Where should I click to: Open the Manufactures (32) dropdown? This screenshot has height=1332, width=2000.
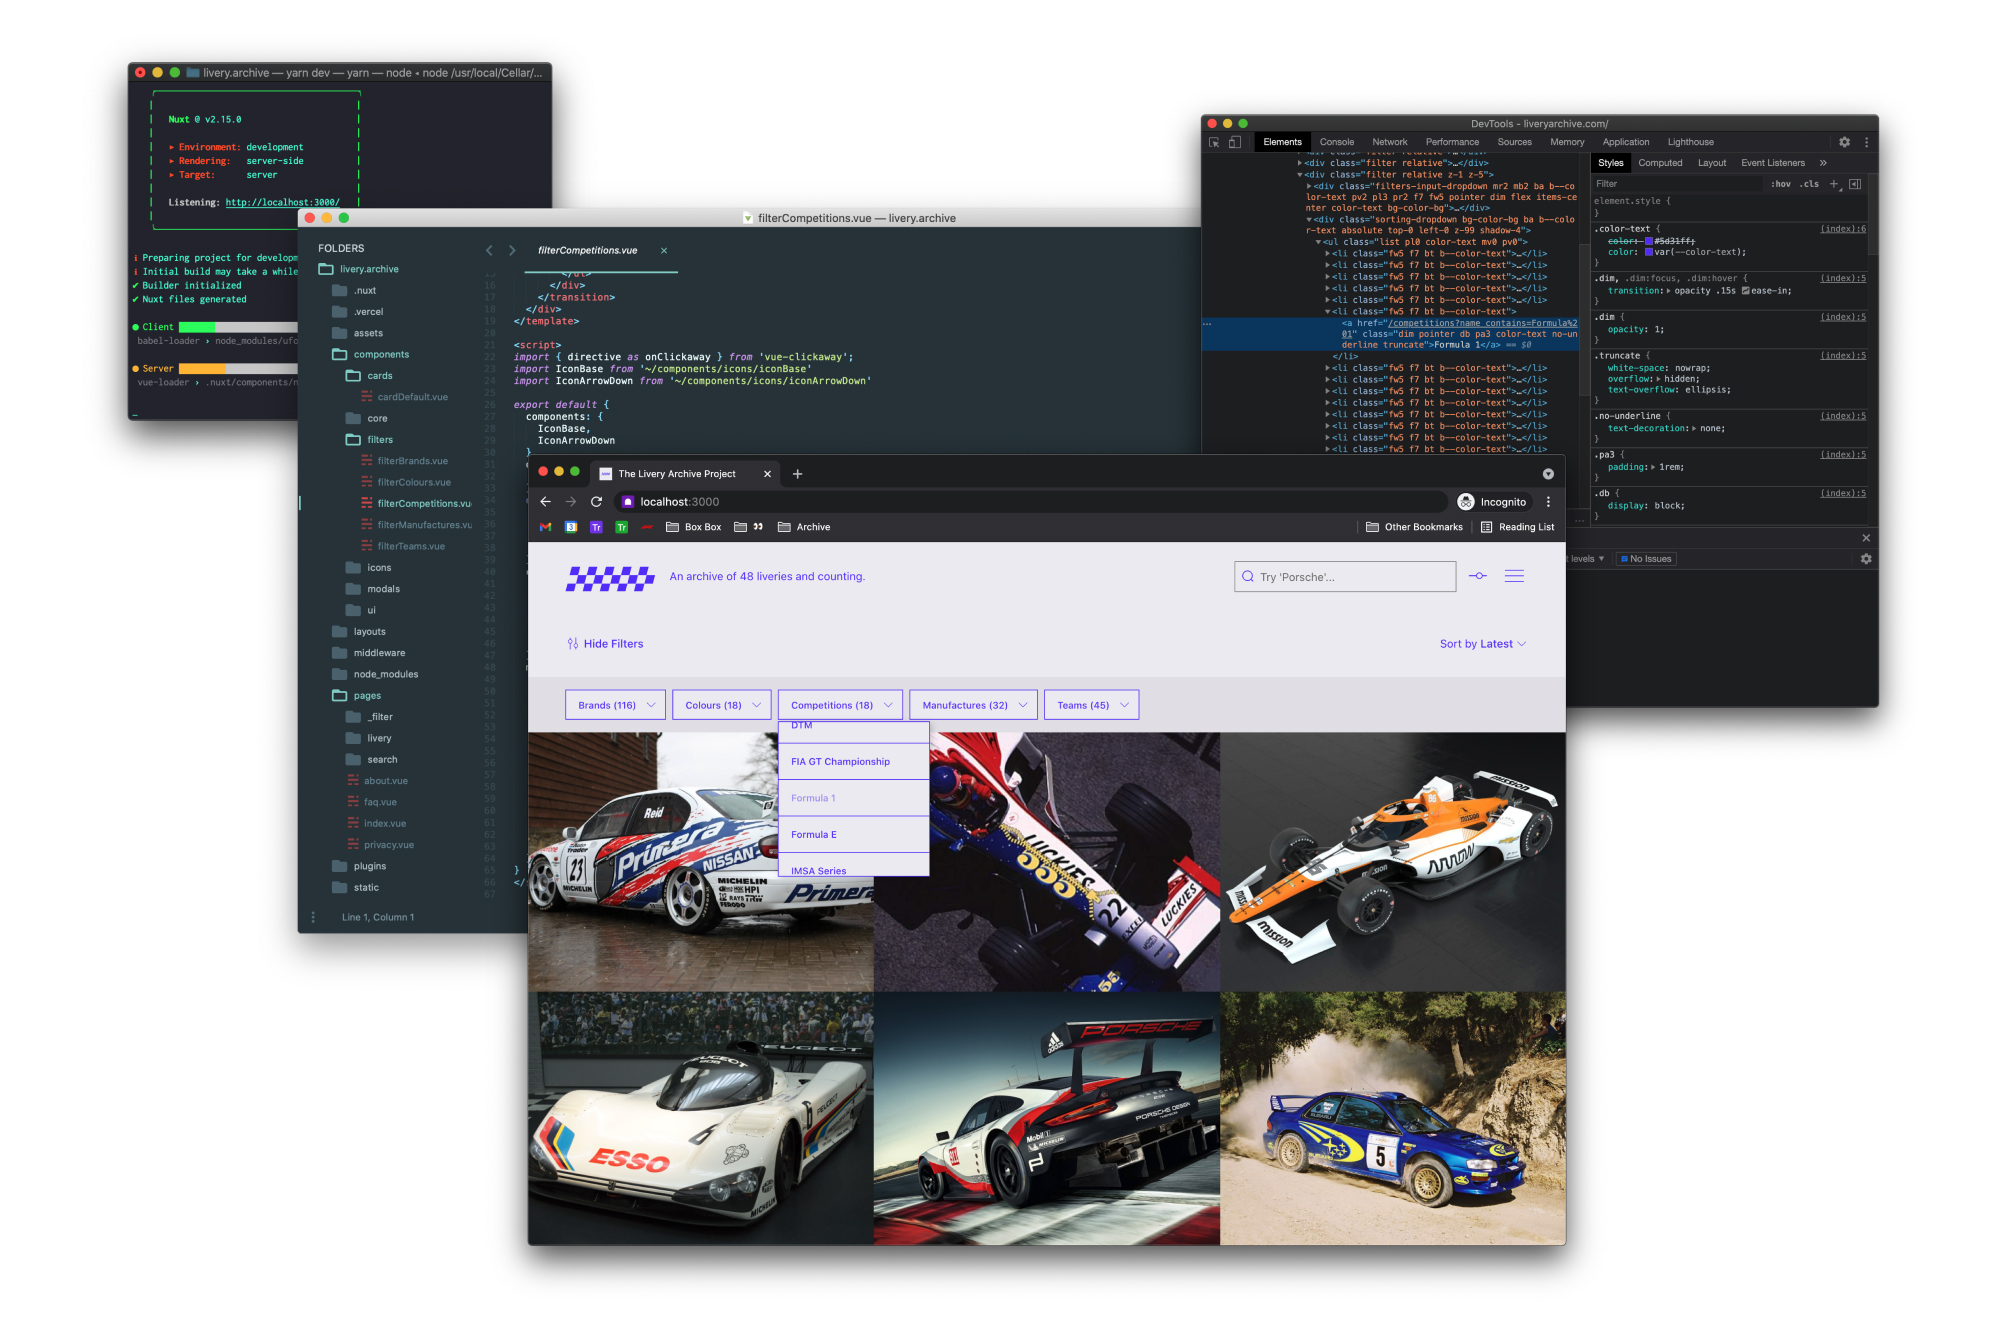point(974,705)
